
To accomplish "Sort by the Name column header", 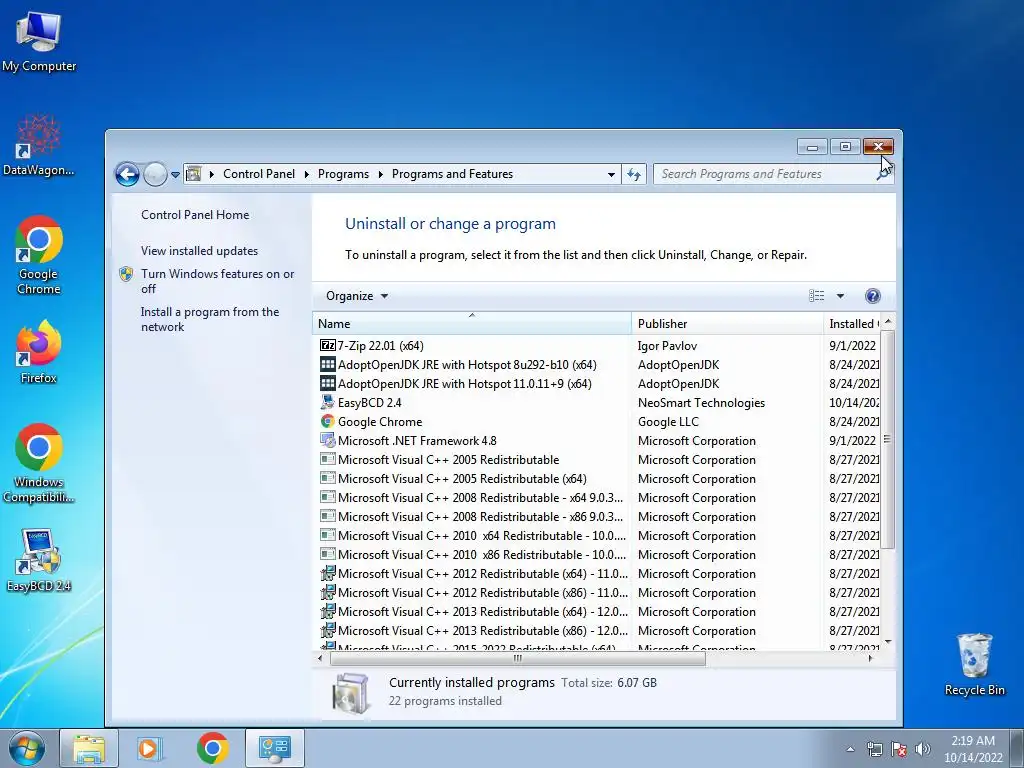I will (472, 323).
